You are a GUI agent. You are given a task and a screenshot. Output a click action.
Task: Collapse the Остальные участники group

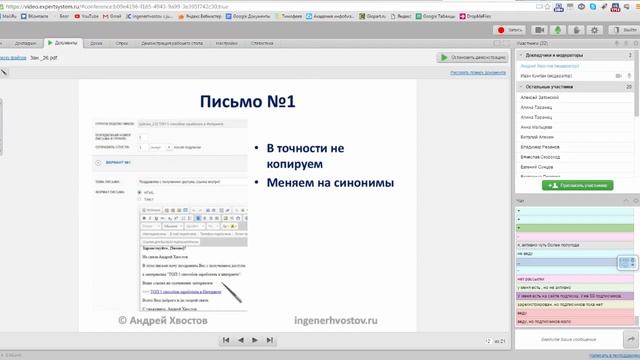(521, 87)
